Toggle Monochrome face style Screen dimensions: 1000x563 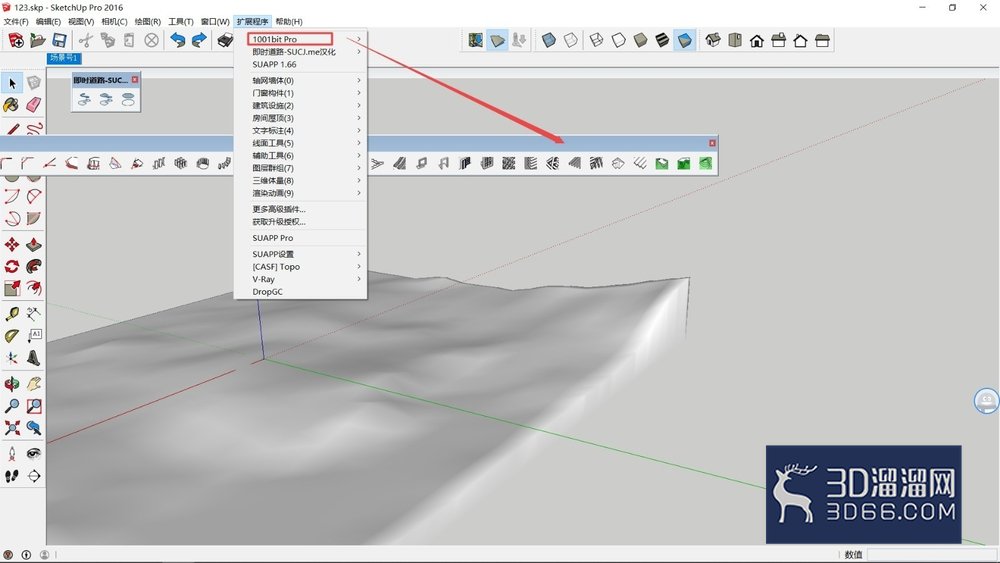click(684, 40)
